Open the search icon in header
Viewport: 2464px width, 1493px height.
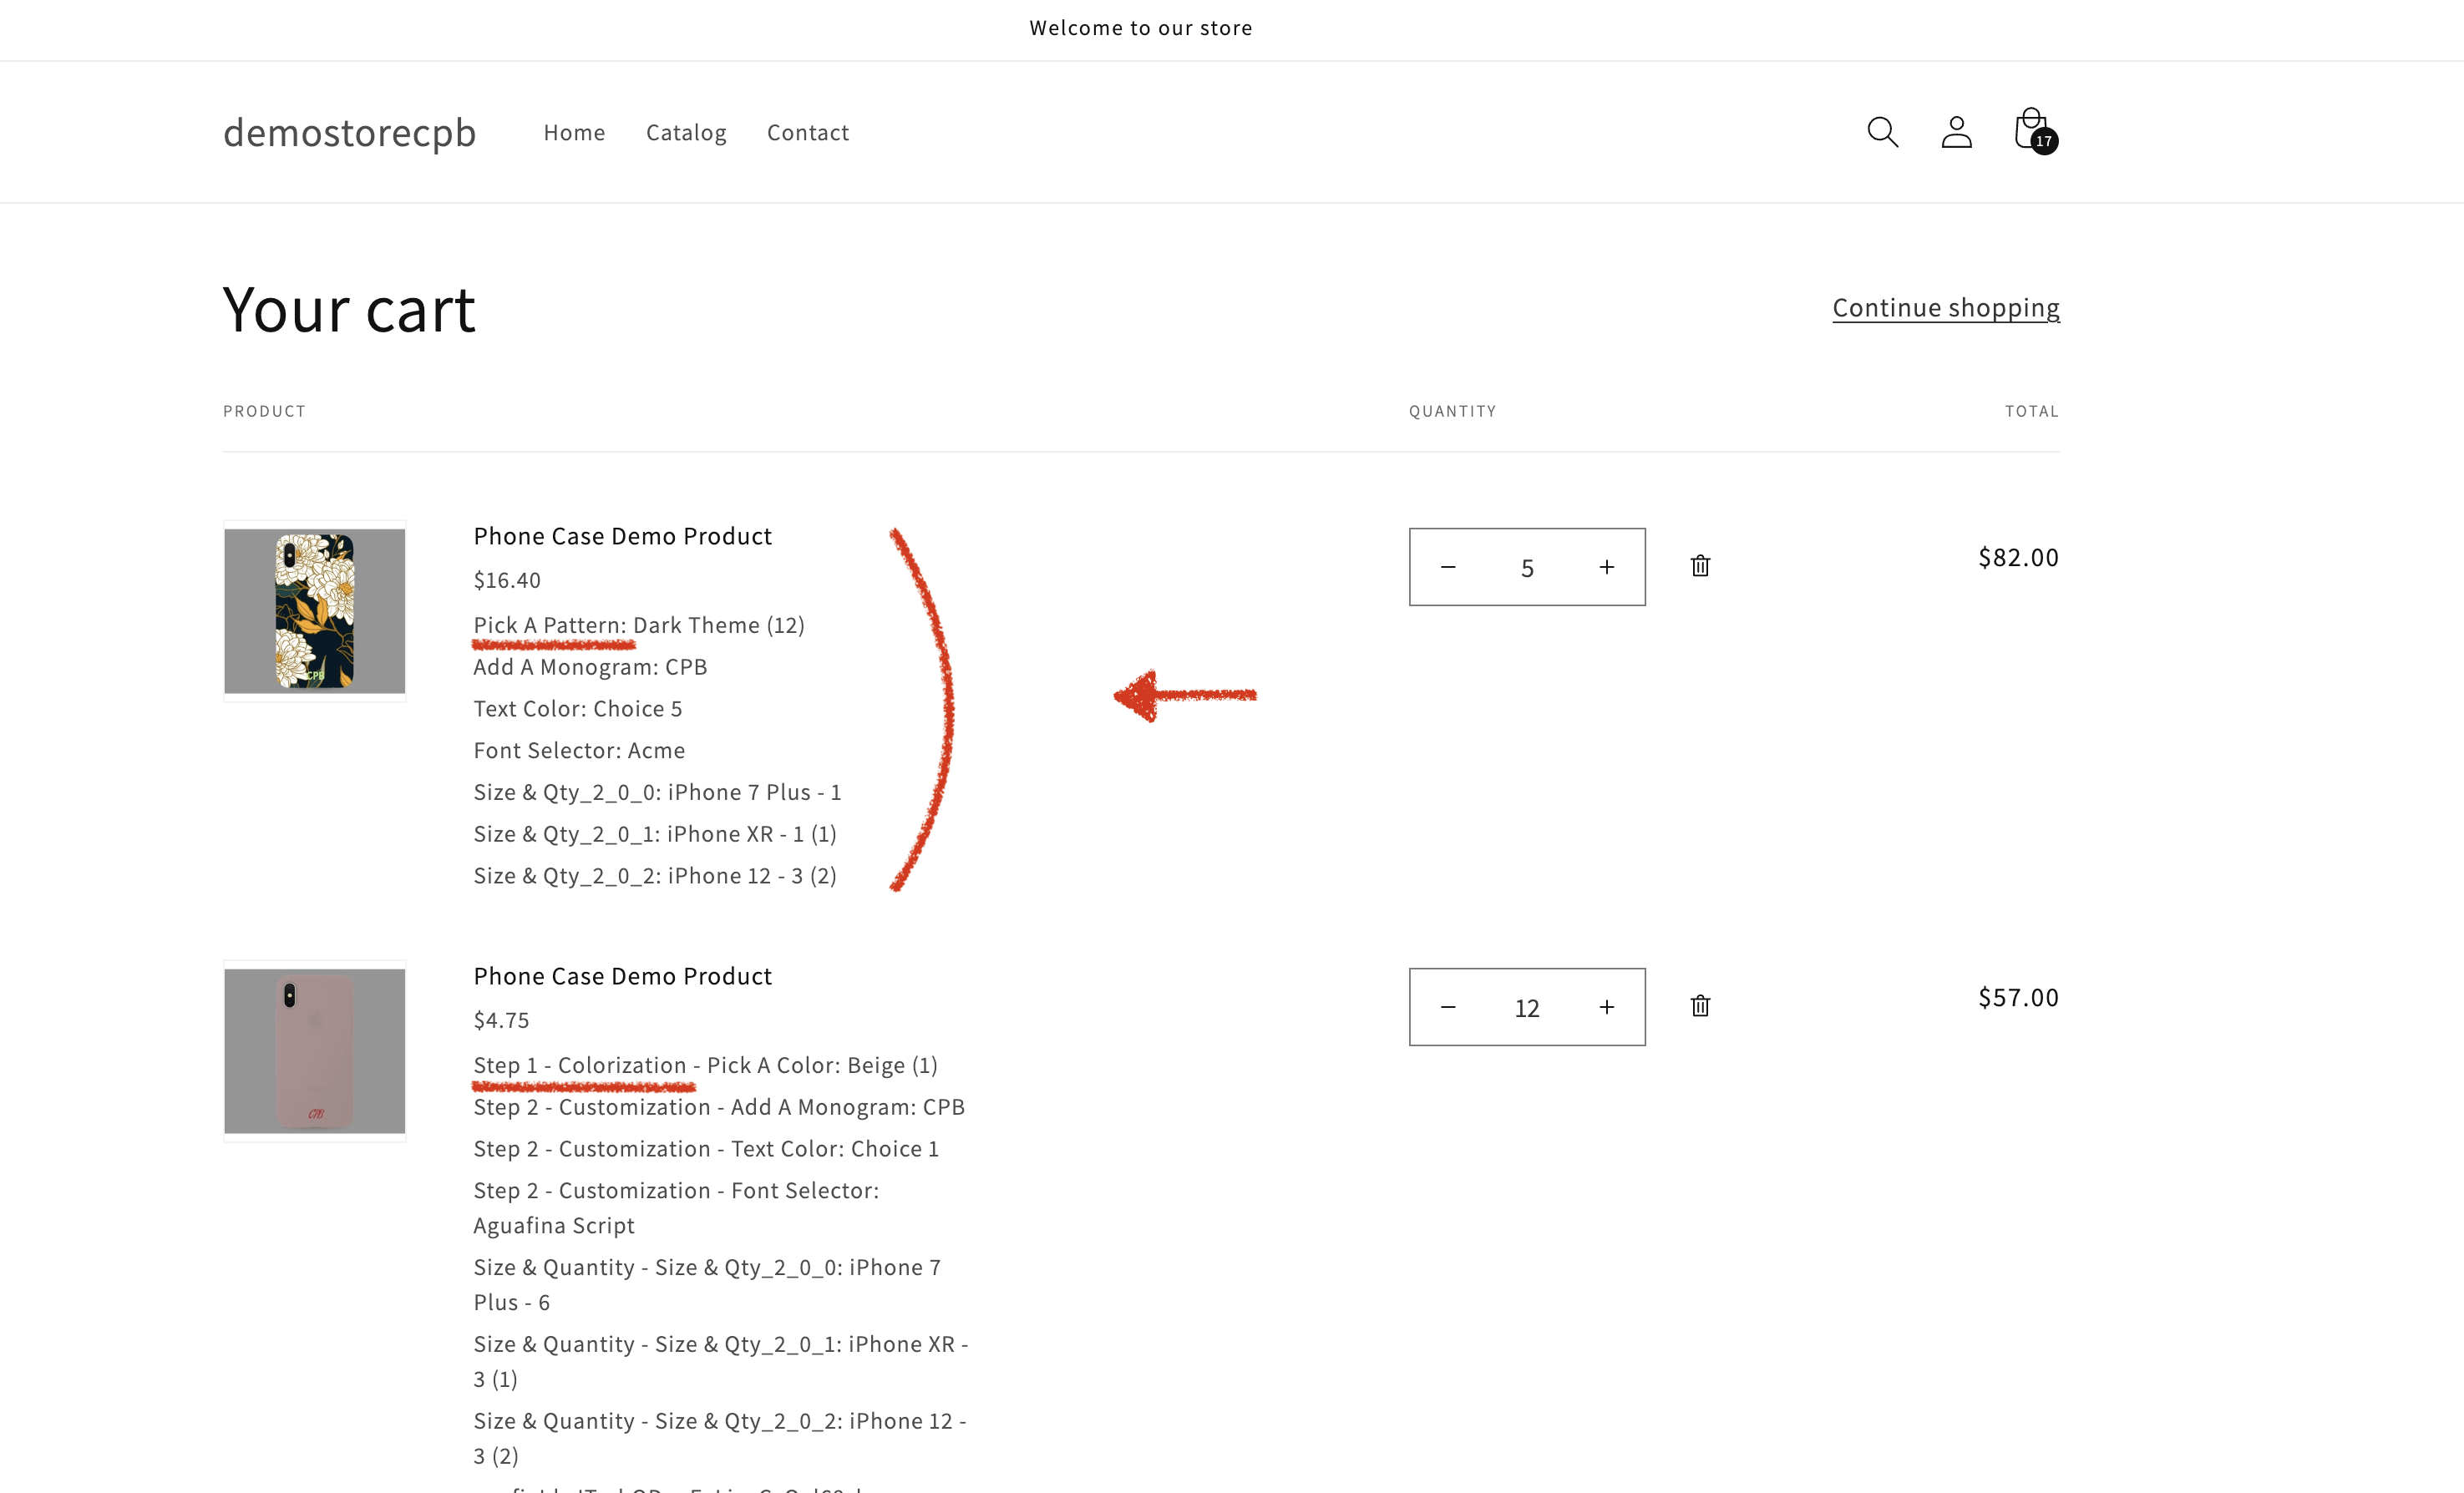(x=1882, y=132)
